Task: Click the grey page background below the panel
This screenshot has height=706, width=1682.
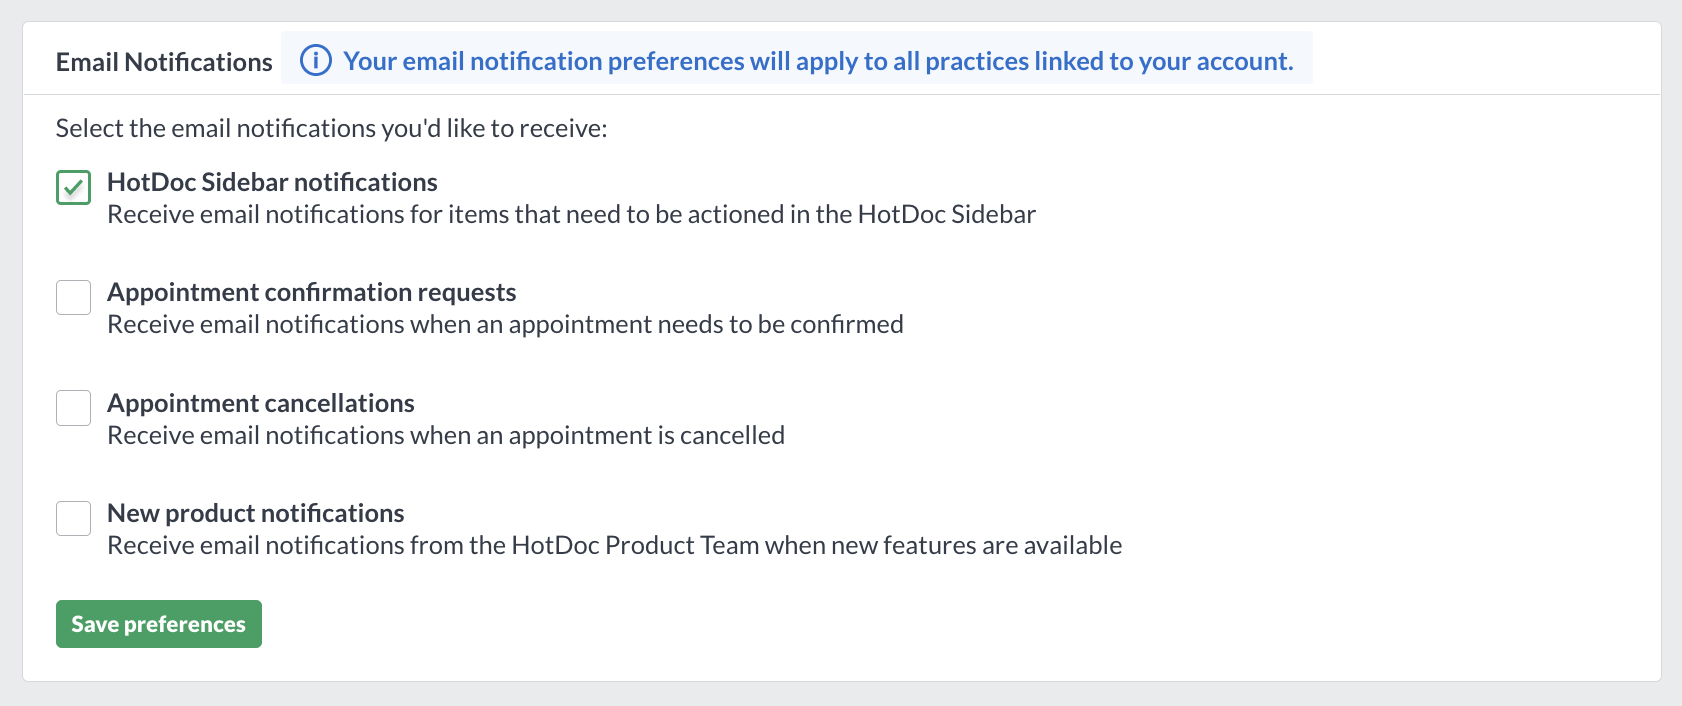Action: (841, 695)
